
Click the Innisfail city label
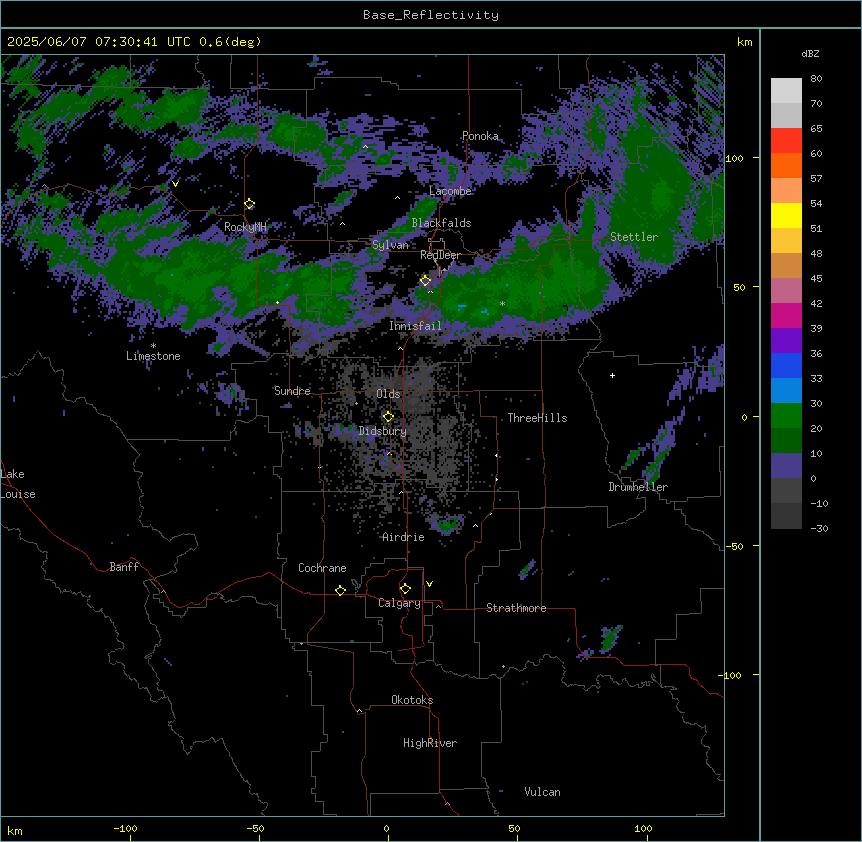tap(416, 326)
